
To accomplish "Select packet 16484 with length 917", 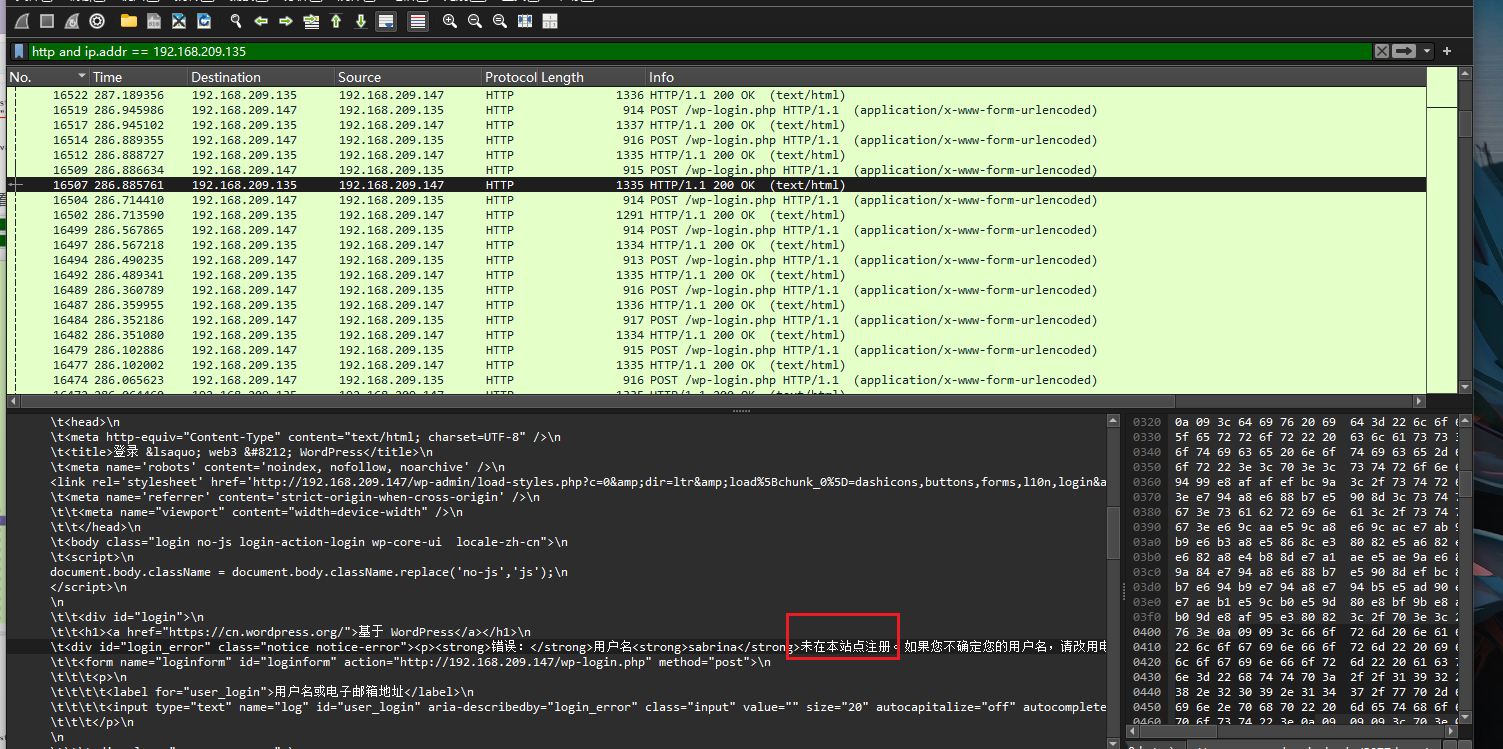I will pos(717,320).
